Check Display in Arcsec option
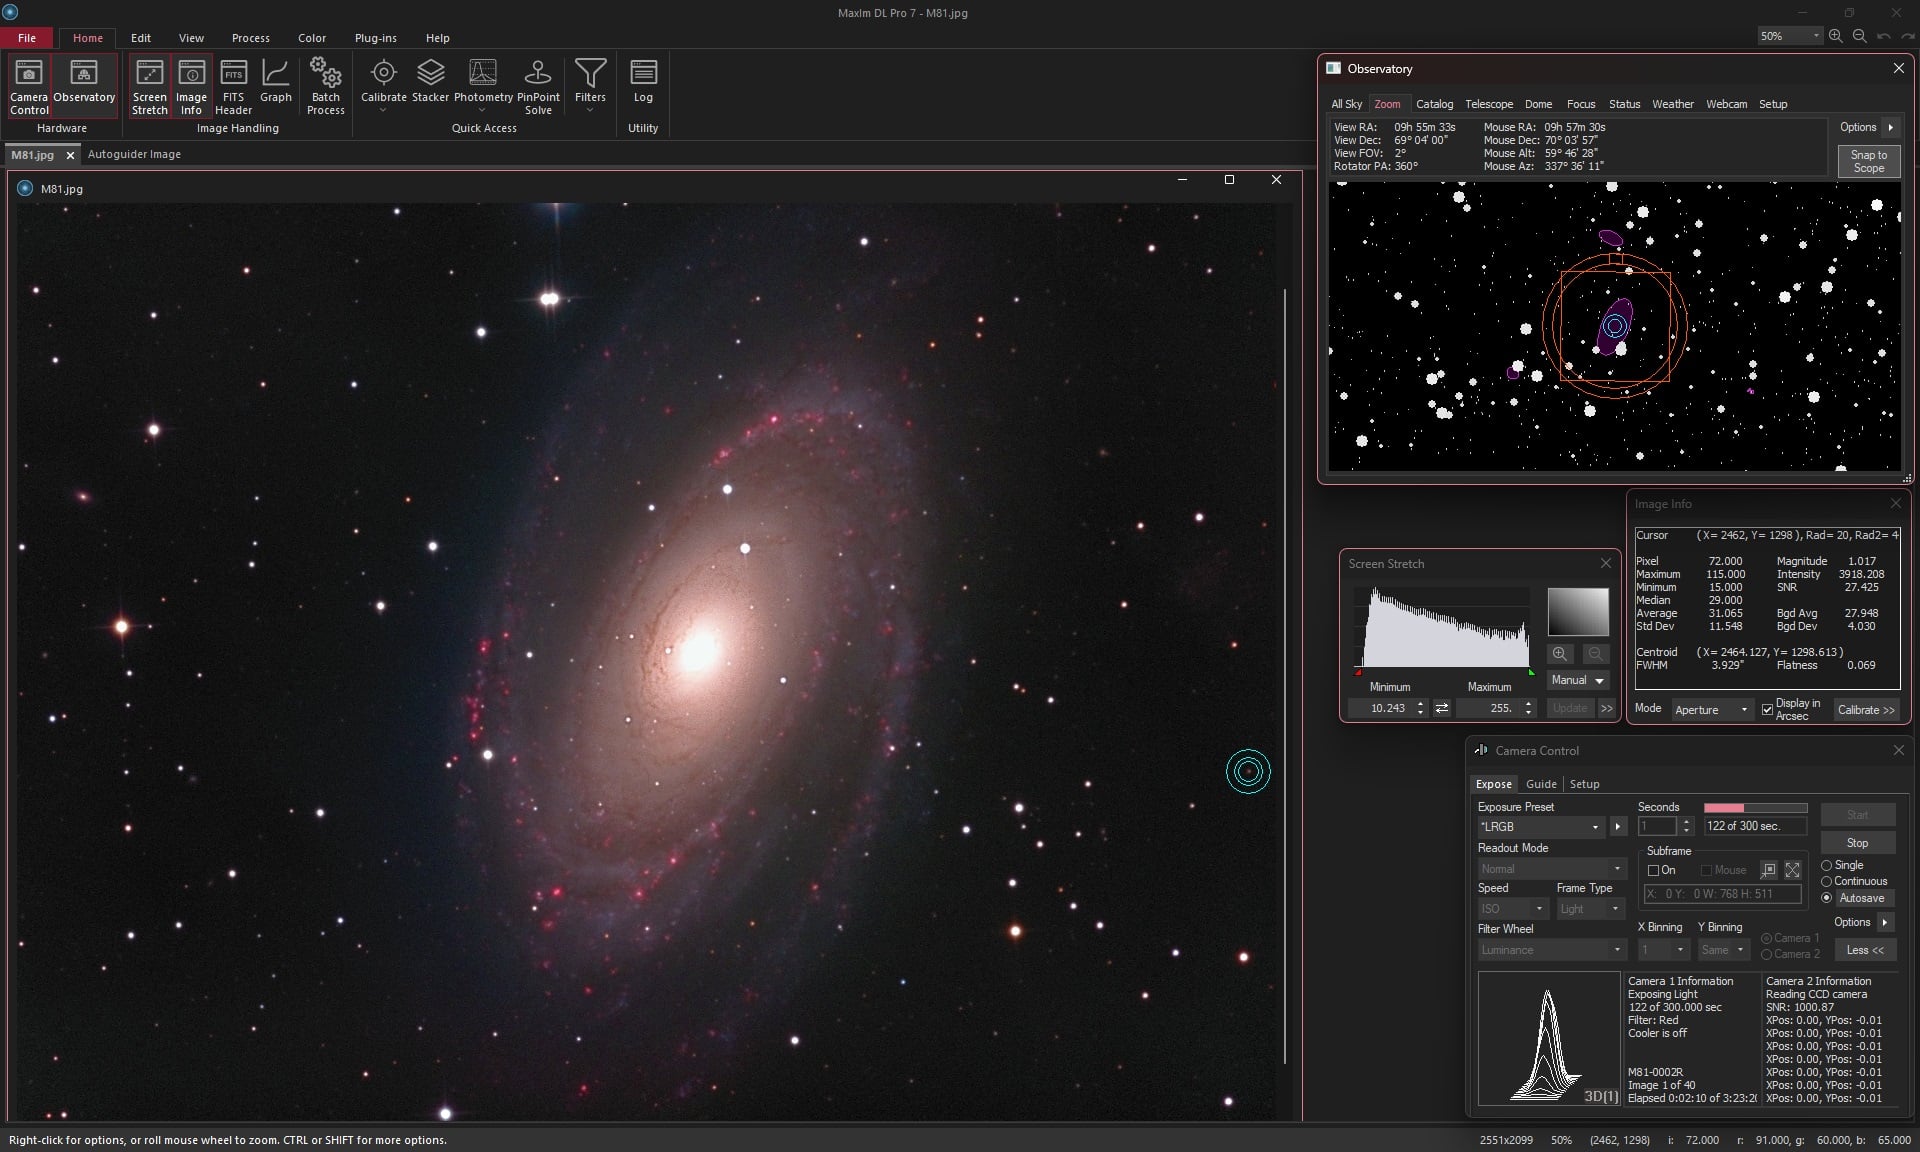Image resolution: width=1920 pixels, height=1152 pixels. point(1767,710)
